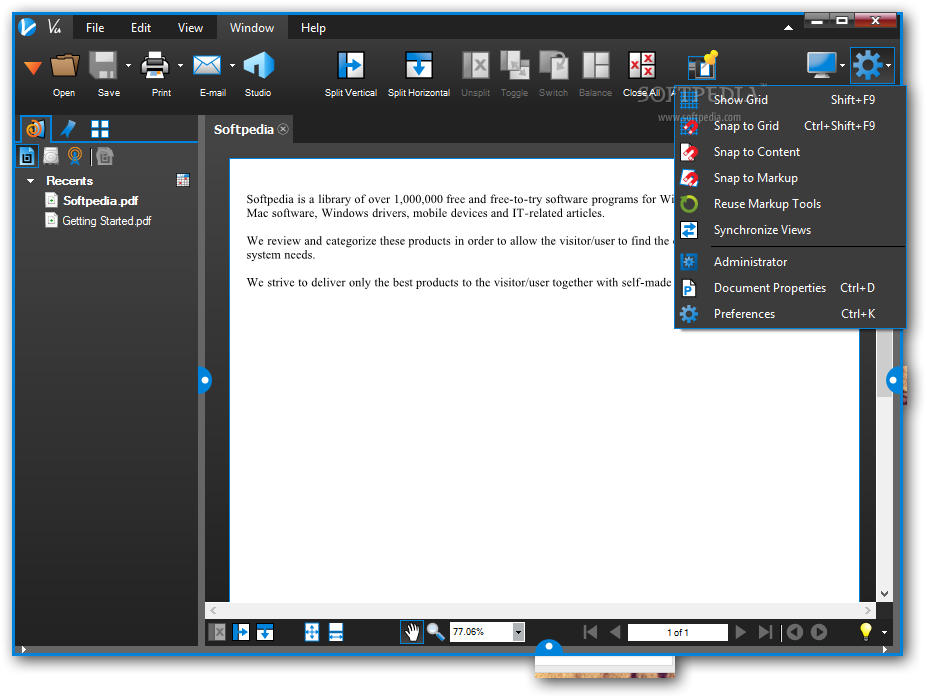Open the Save dropdown arrow
Screen dimensions: 927x698
128,66
